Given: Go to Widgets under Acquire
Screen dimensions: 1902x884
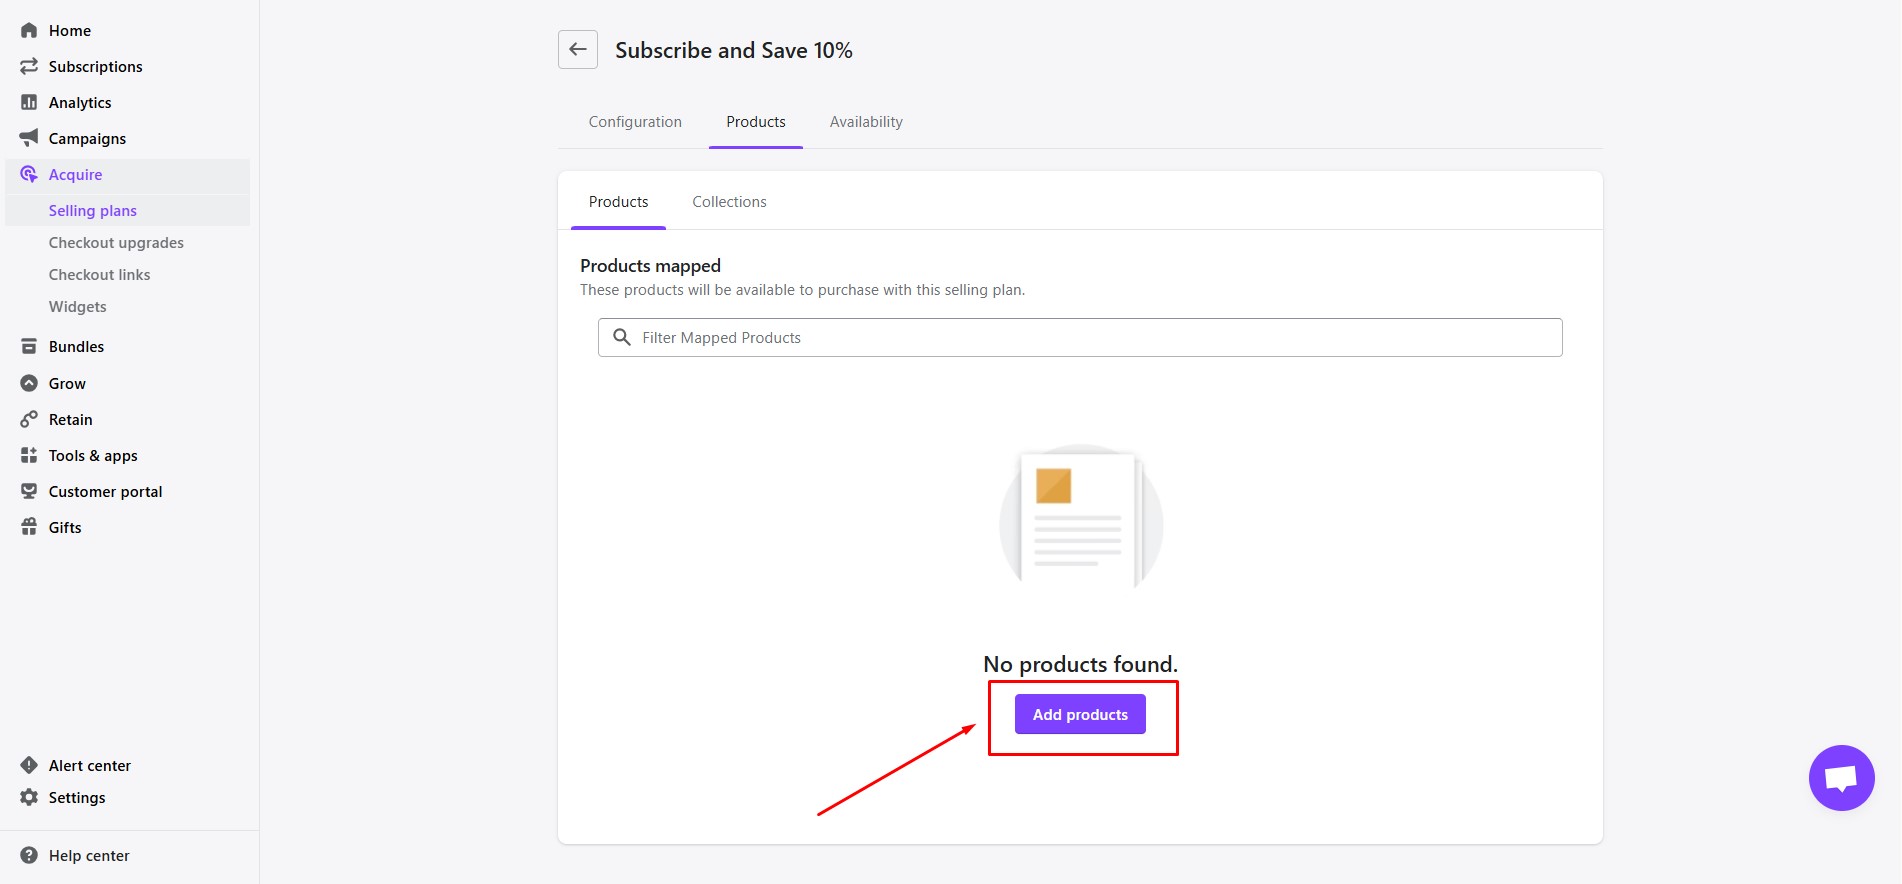Looking at the screenshot, I should [x=78, y=307].
